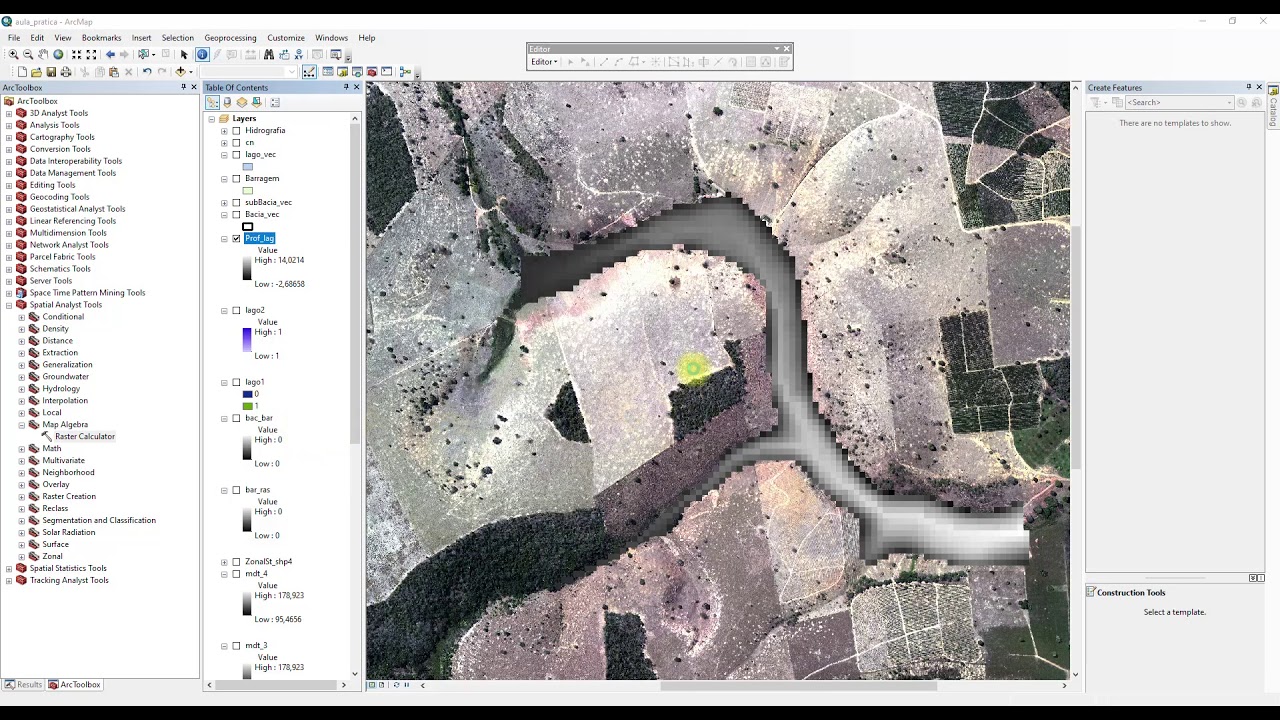Viewport: 1280px width, 720px height.
Task: Activate the Pan hand tool
Action: (43, 54)
